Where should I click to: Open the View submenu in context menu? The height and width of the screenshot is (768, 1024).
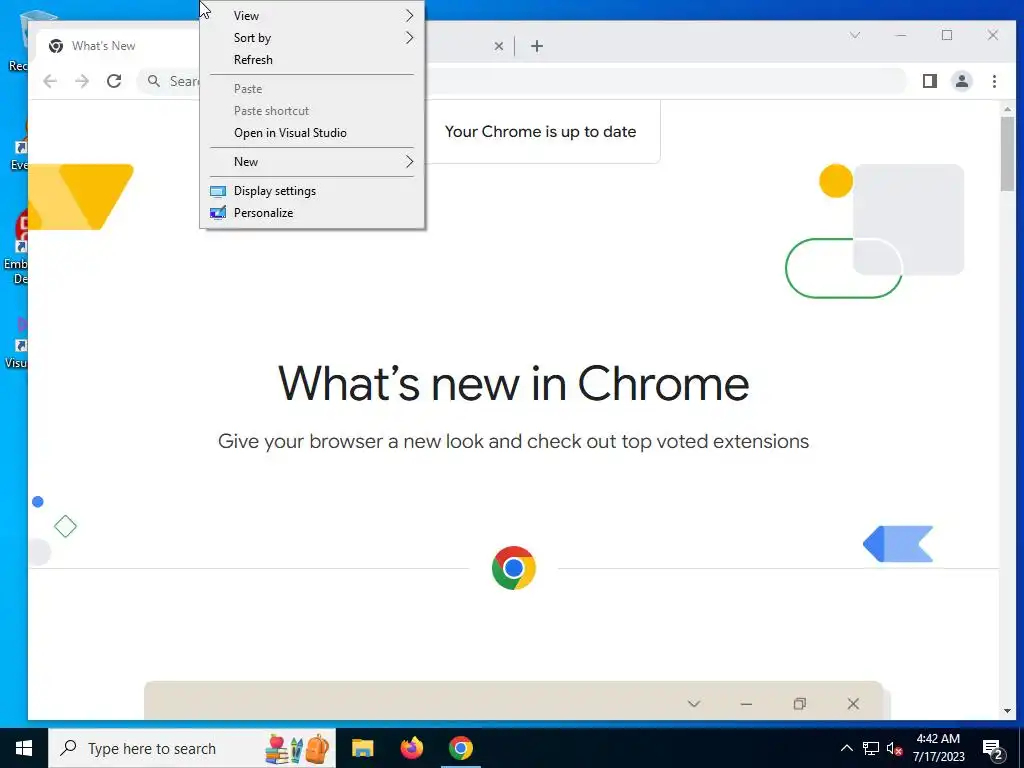point(312,16)
